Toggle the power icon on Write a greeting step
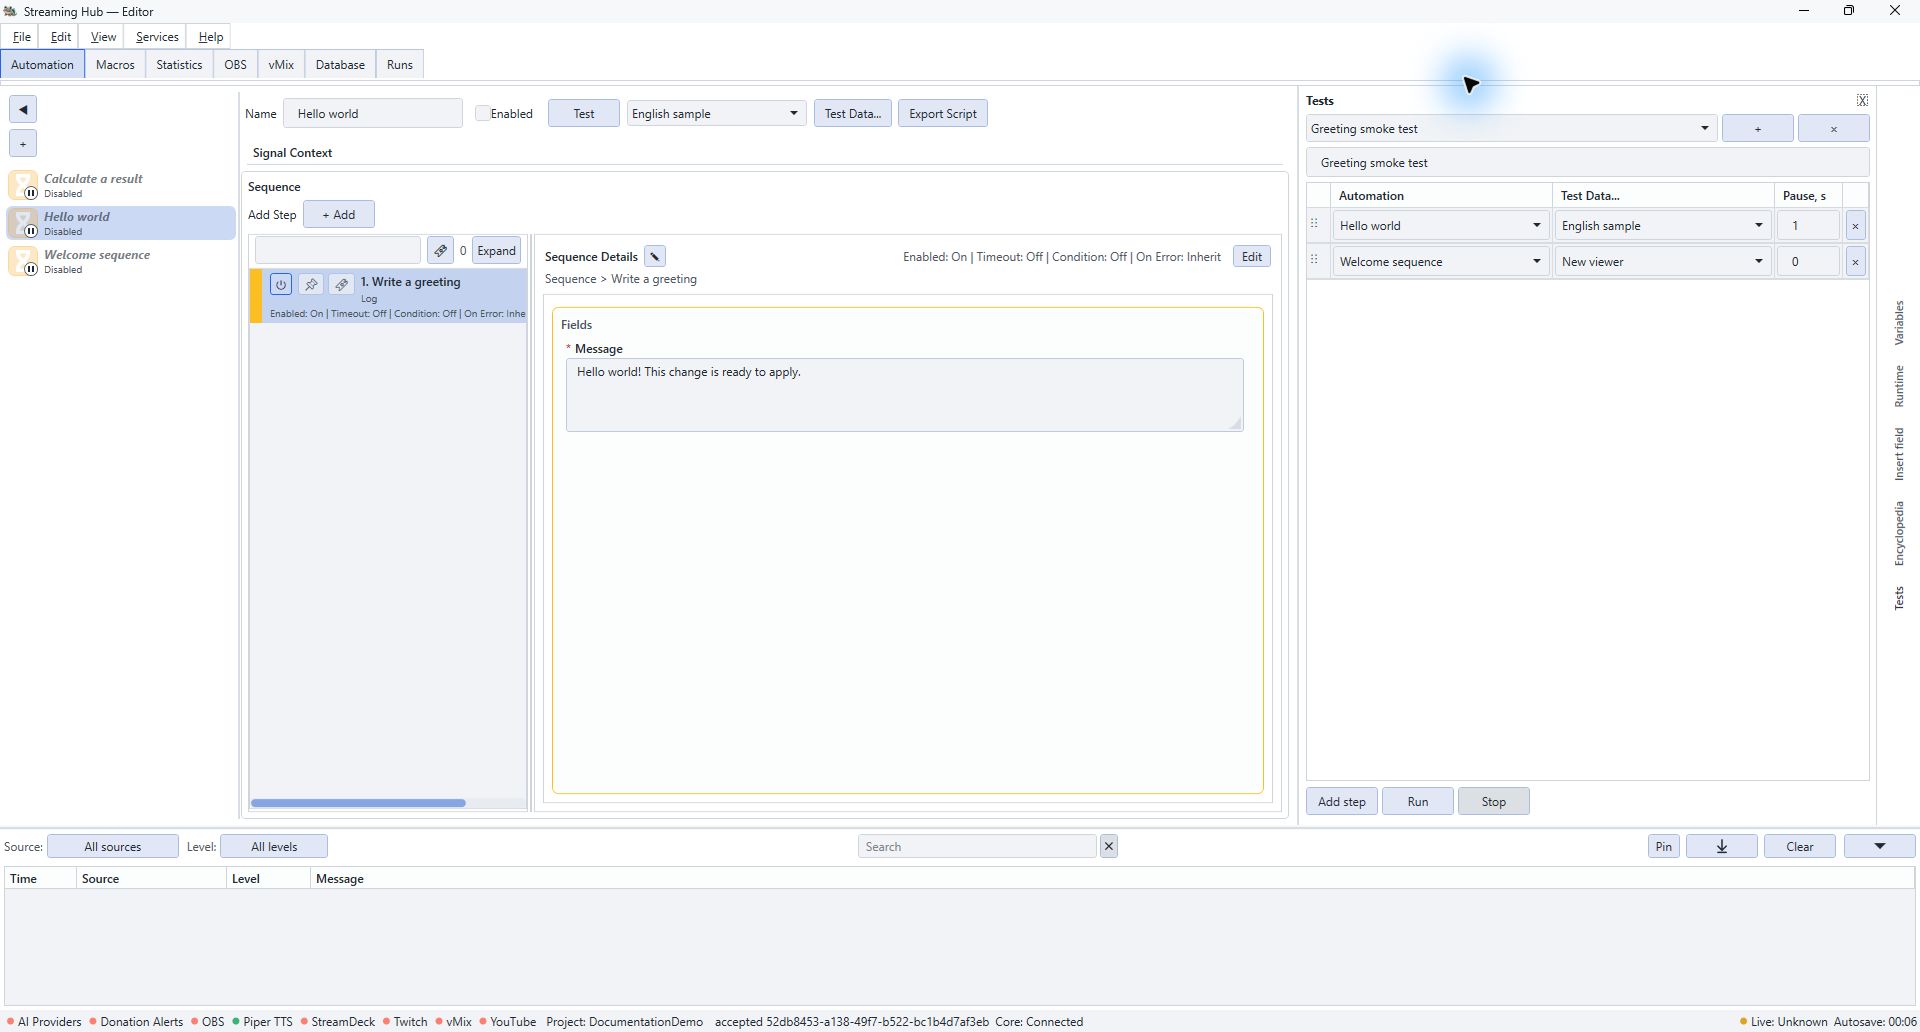Screen dimensions: 1920x1032 [281, 284]
